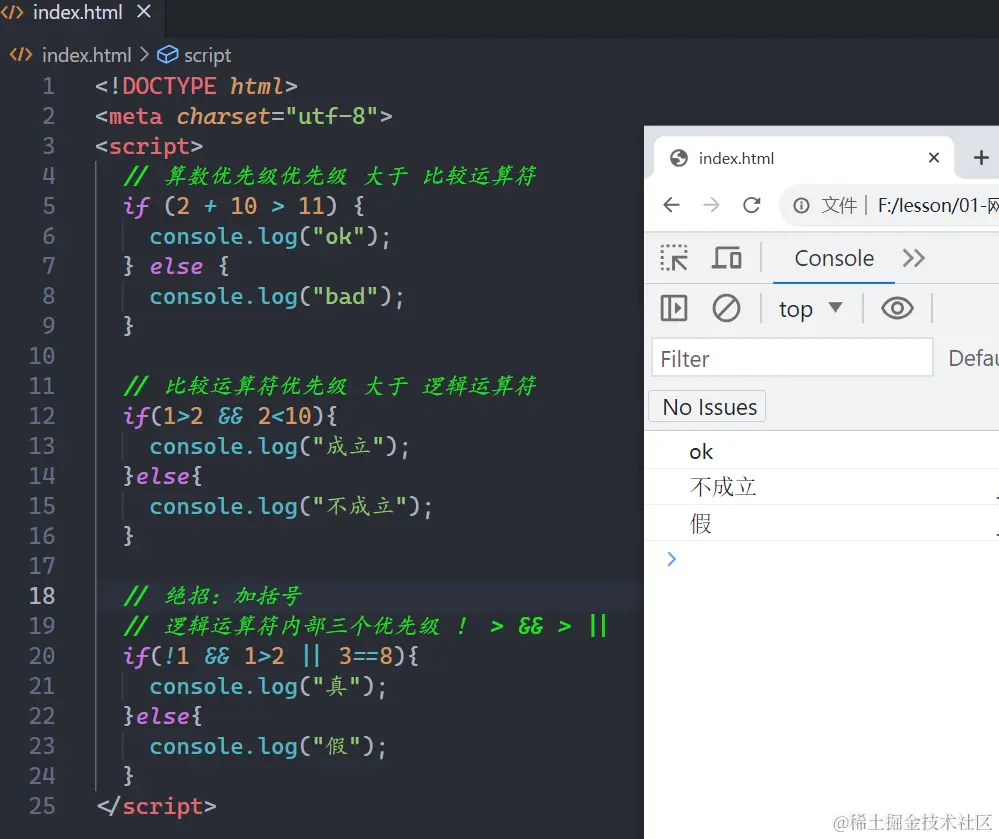Click the site information icon in address bar

coord(801,205)
